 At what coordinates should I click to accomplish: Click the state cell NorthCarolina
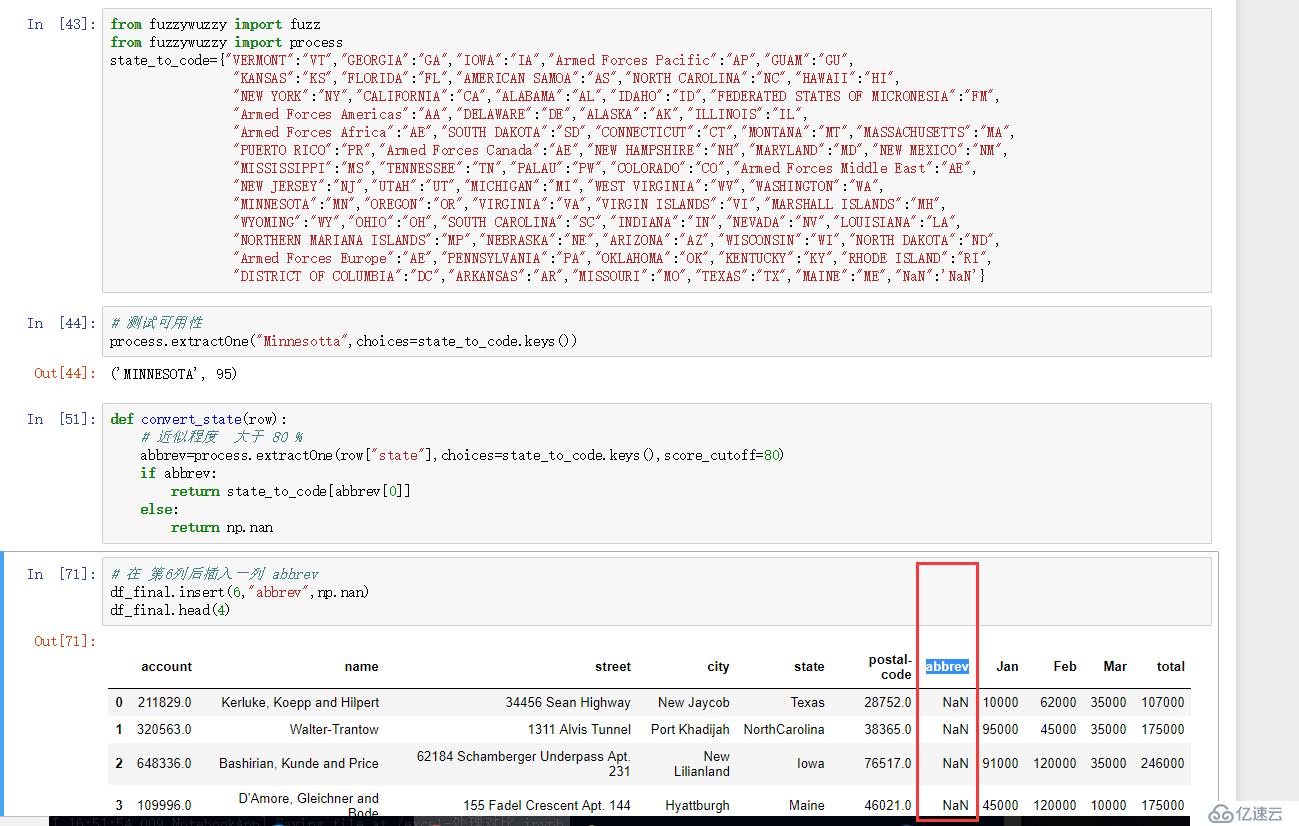coord(784,729)
